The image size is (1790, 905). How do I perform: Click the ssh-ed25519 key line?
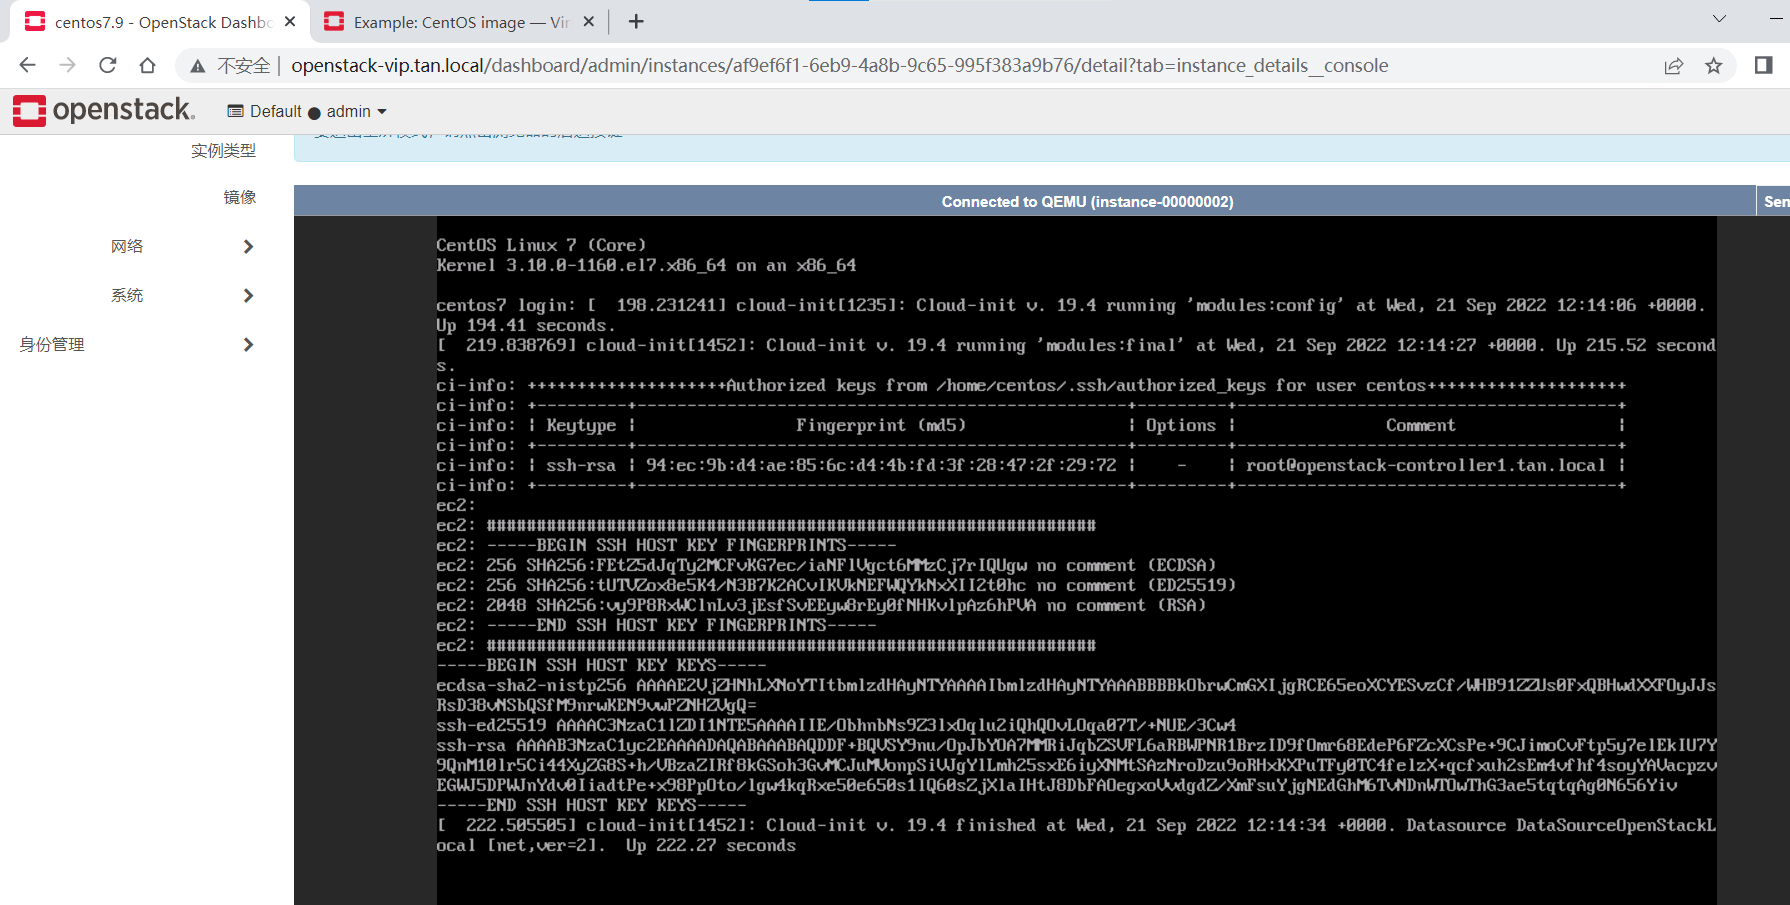(836, 725)
